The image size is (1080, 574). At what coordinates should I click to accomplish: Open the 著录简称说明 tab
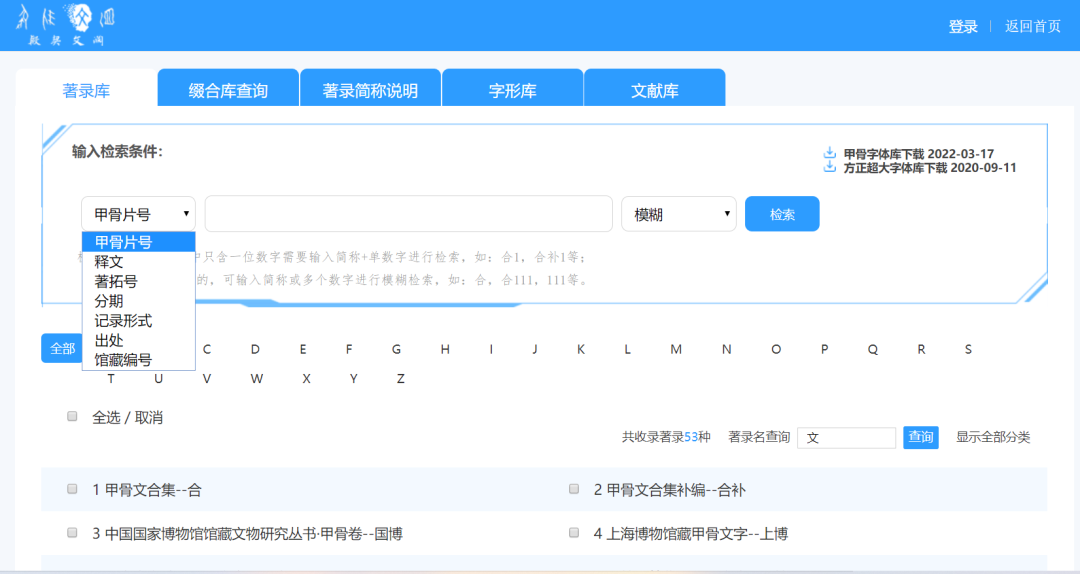point(370,90)
